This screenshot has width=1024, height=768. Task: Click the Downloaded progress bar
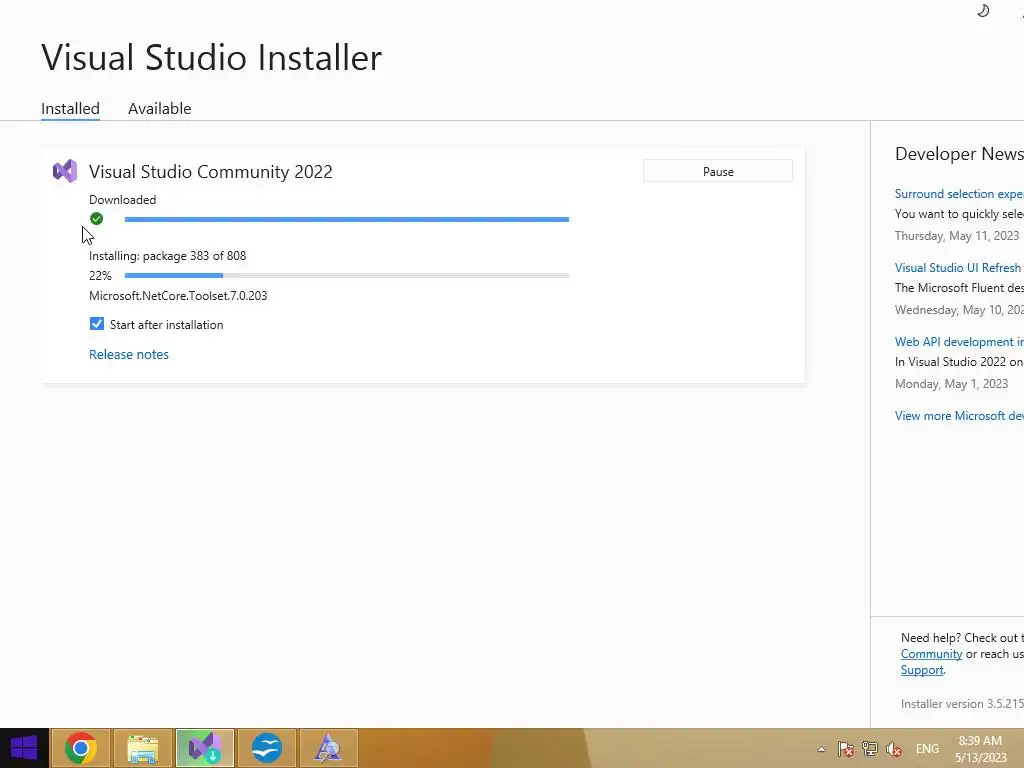tap(347, 219)
